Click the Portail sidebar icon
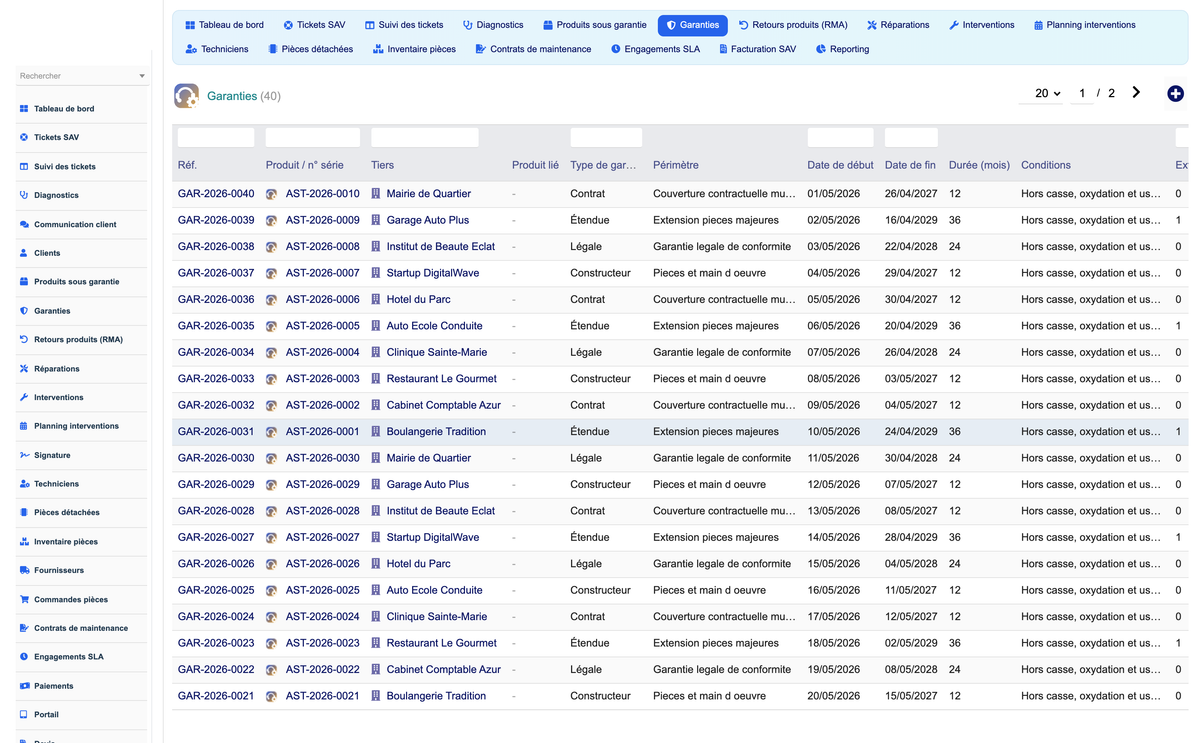 pos(24,715)
